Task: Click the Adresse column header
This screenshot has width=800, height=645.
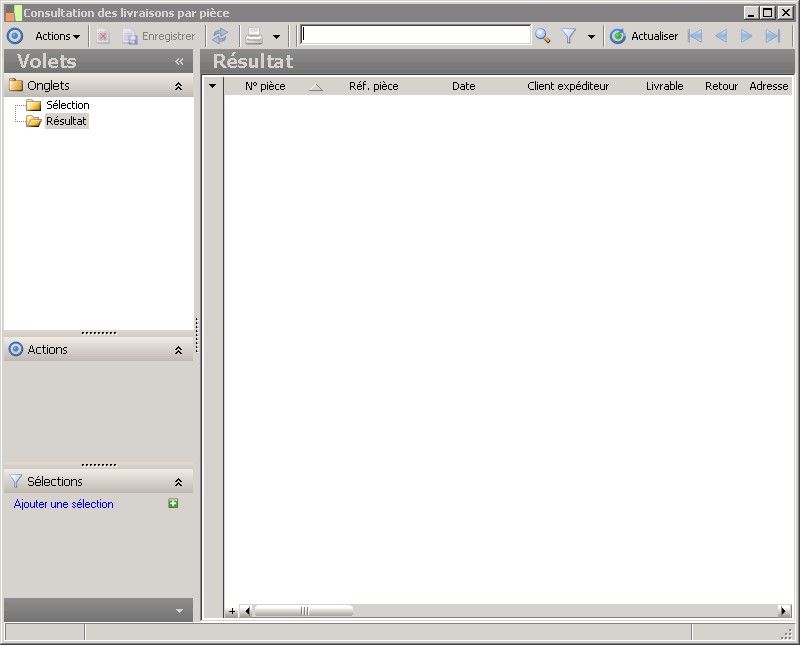Action: 769,86
